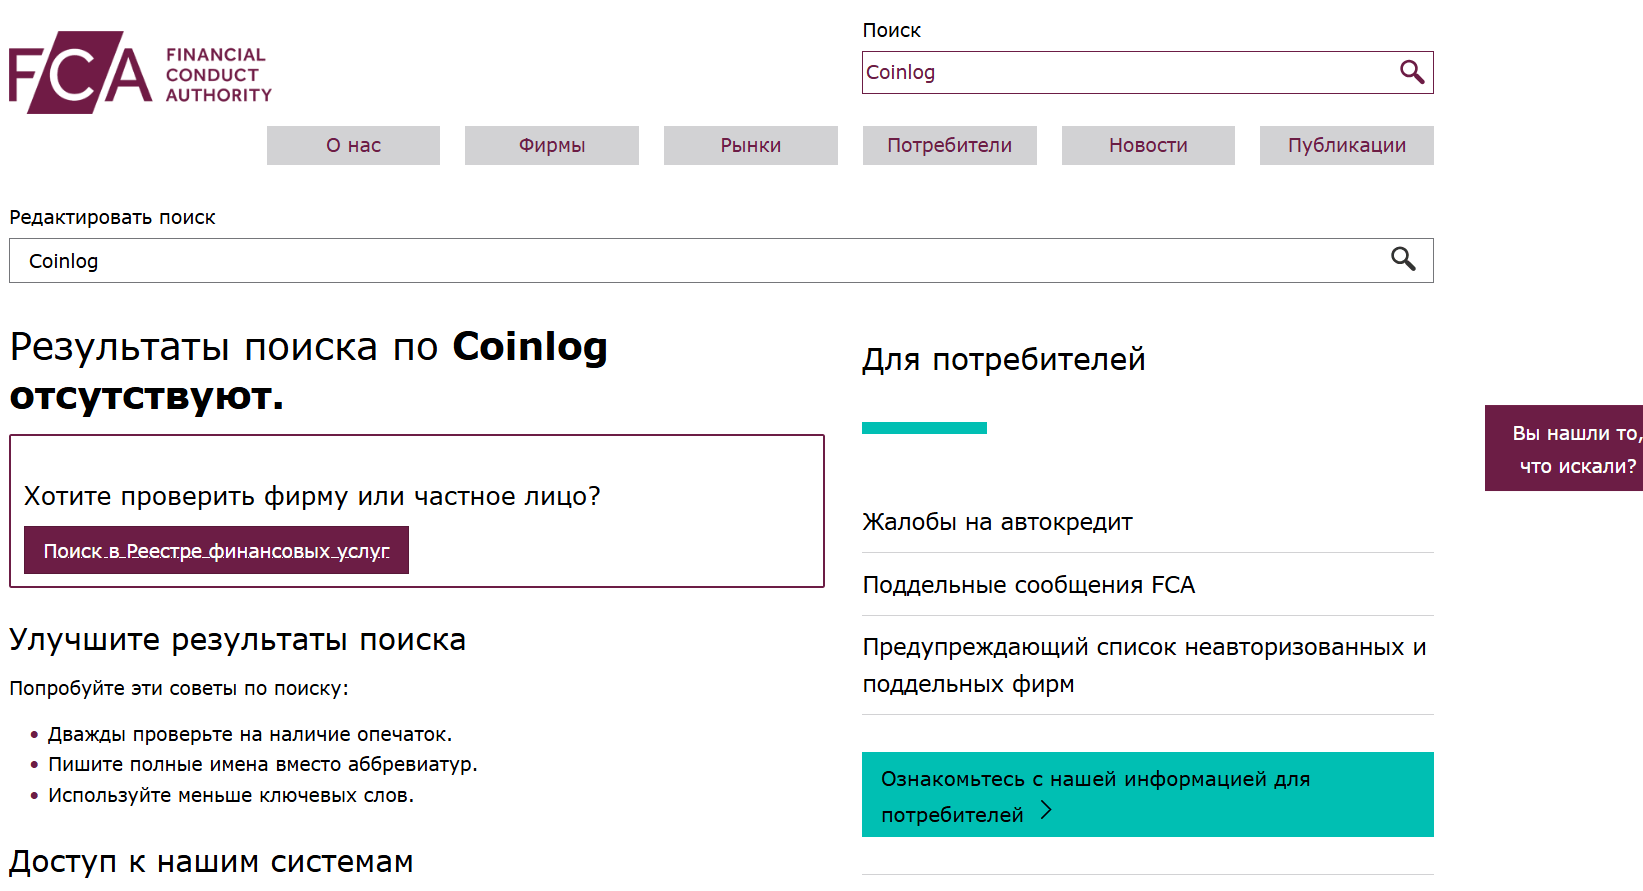Click the Financial Conduct Authority logo text
The height and width of the screenshot is (891, 1643).
(x=218, y=75)
